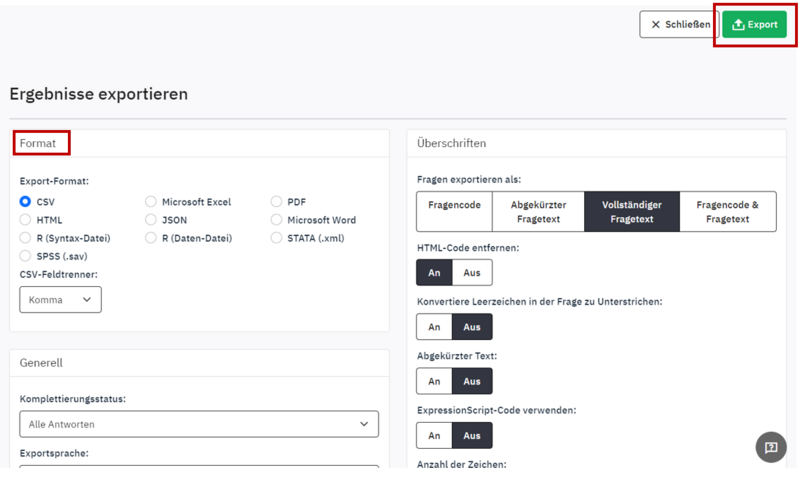Set Leerzeichen zu Unterstrichen to An
This screenshot has width=800, height=482.
point(434,327)
